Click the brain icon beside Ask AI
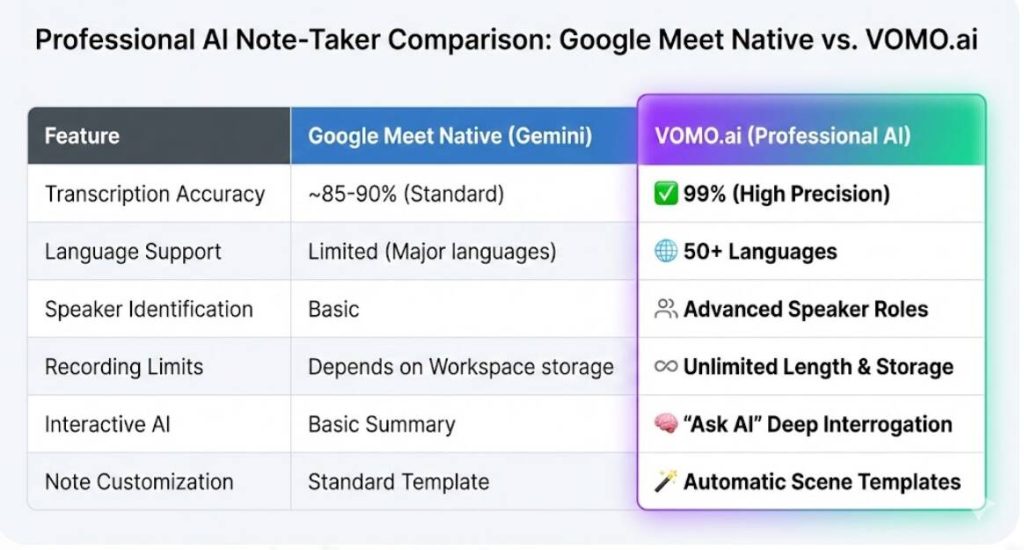Image resolution: width=1024 pixels, height=550 pixels. pyautogui.click(x=666, y=424)
